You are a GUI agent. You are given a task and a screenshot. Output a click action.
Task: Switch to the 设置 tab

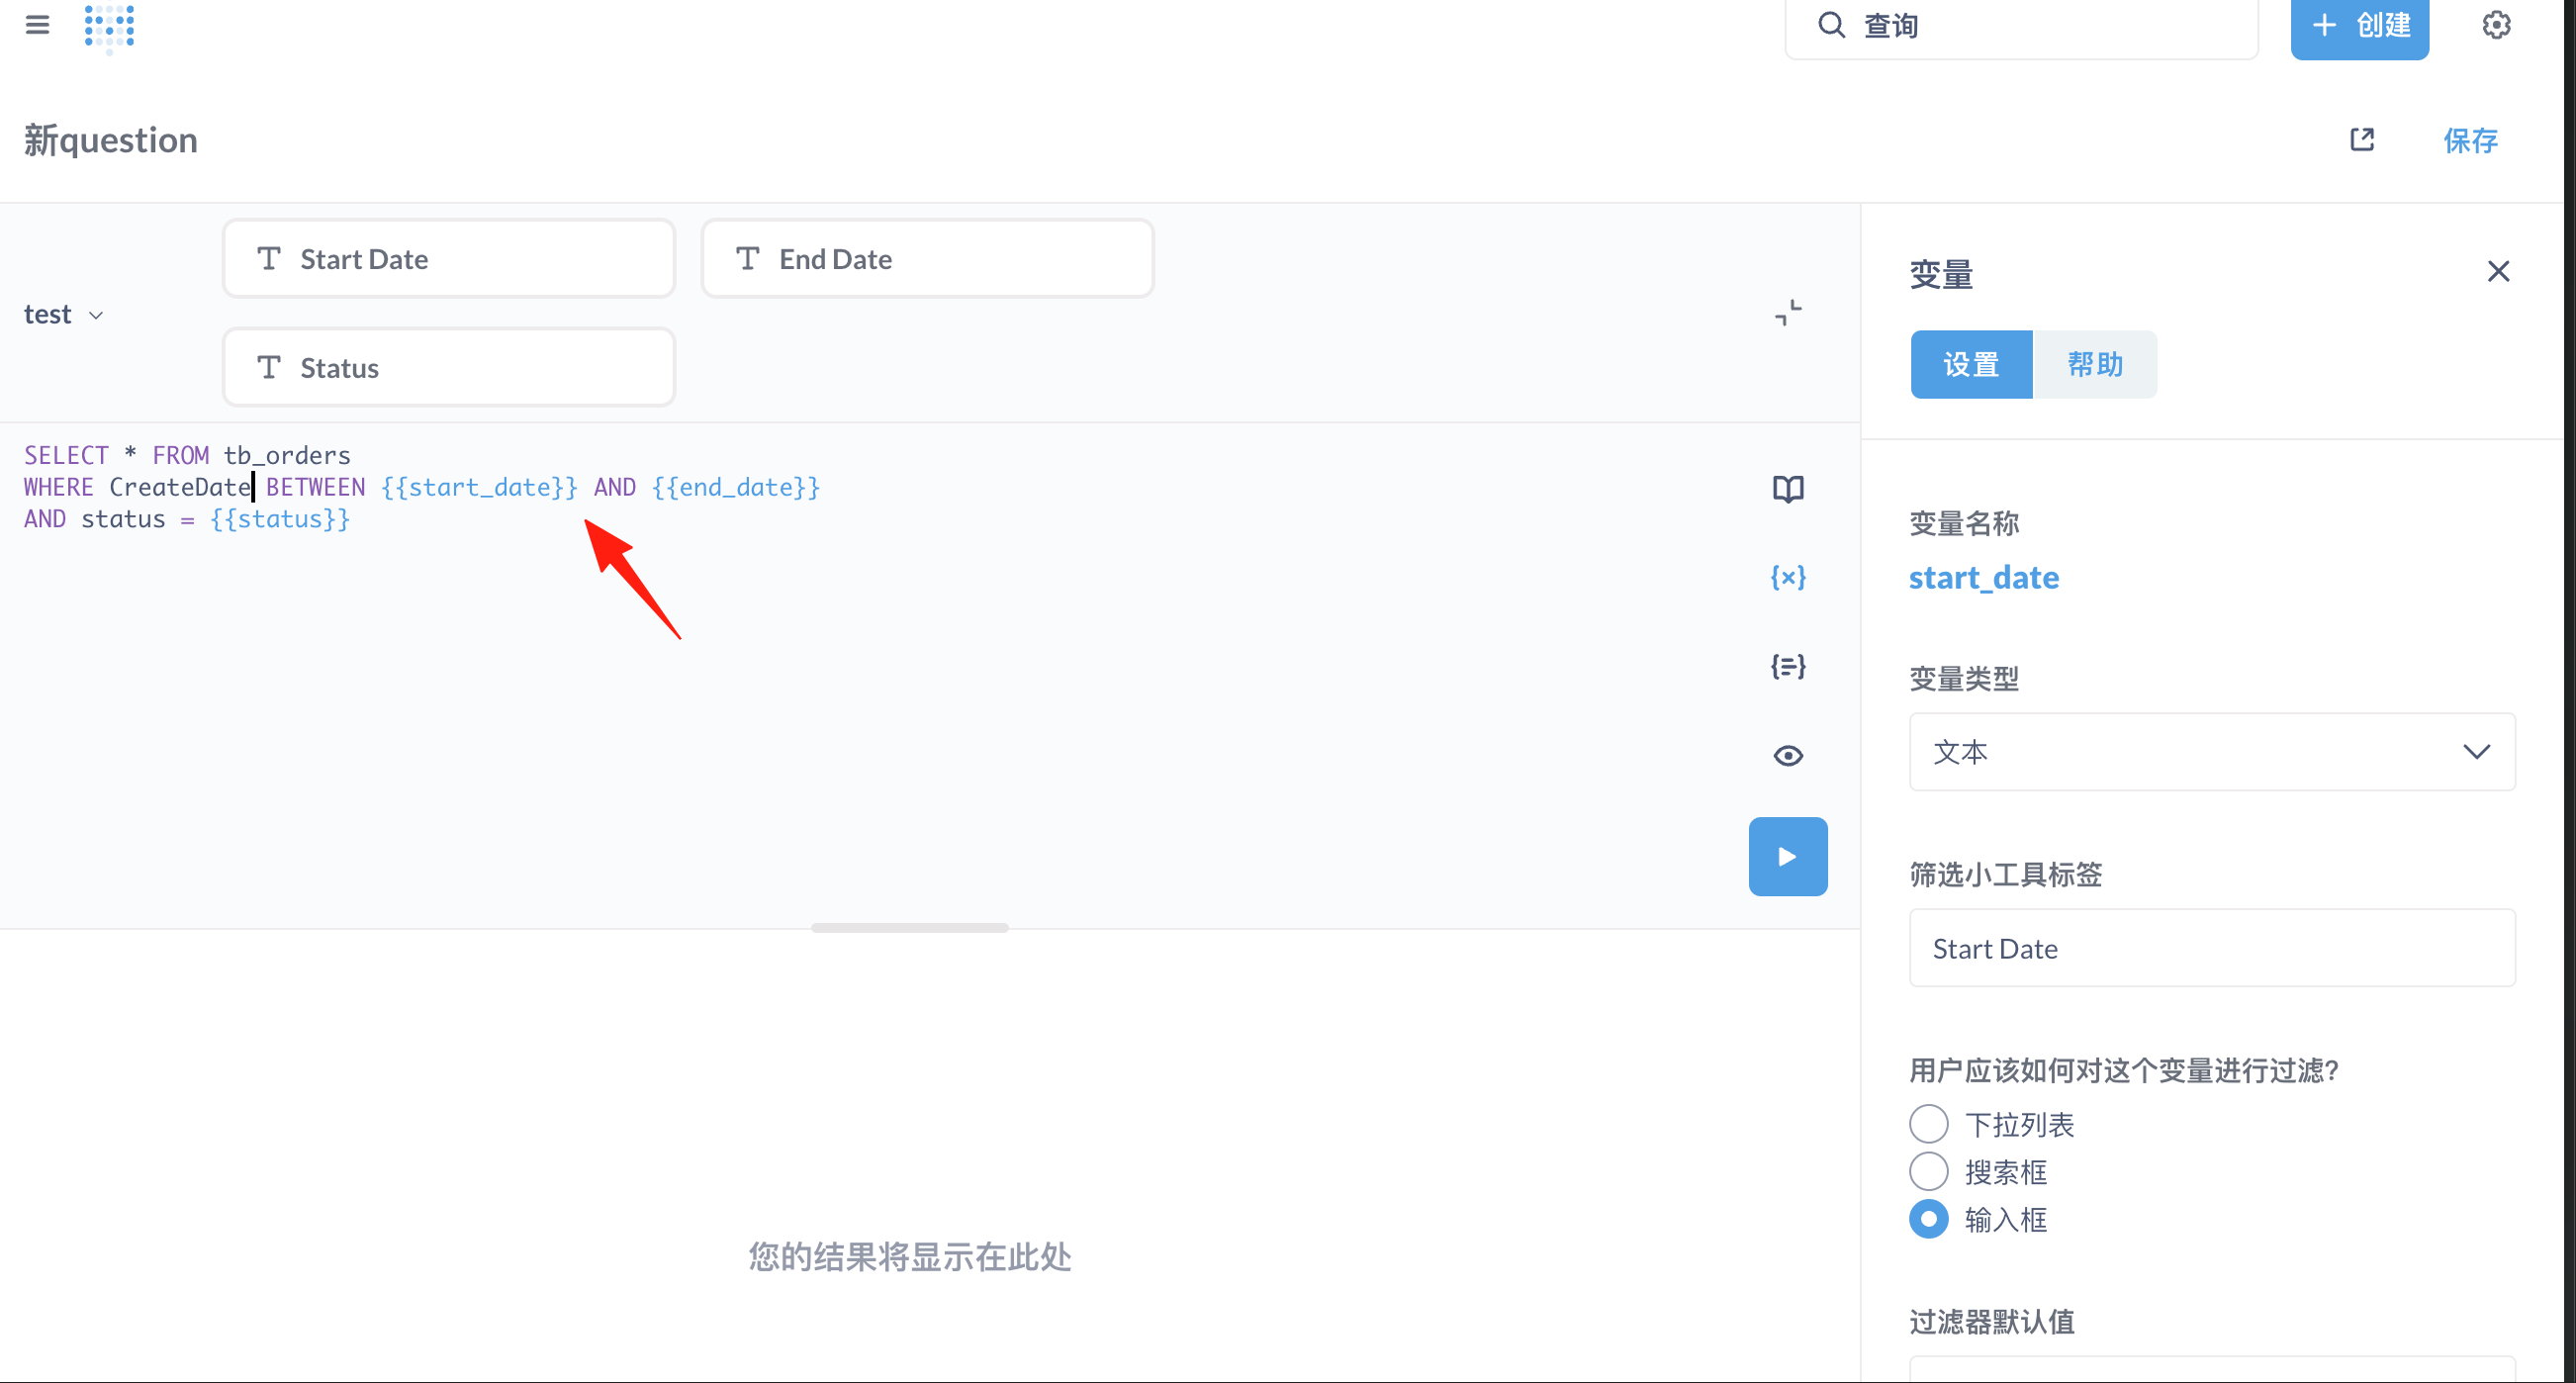(1971, 365)
